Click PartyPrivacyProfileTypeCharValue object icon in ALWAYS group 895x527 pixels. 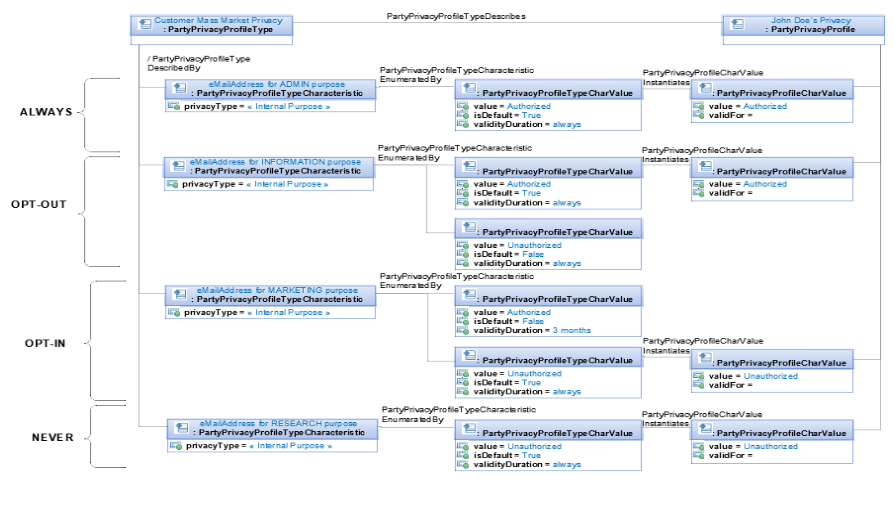[x=469, y=88]
